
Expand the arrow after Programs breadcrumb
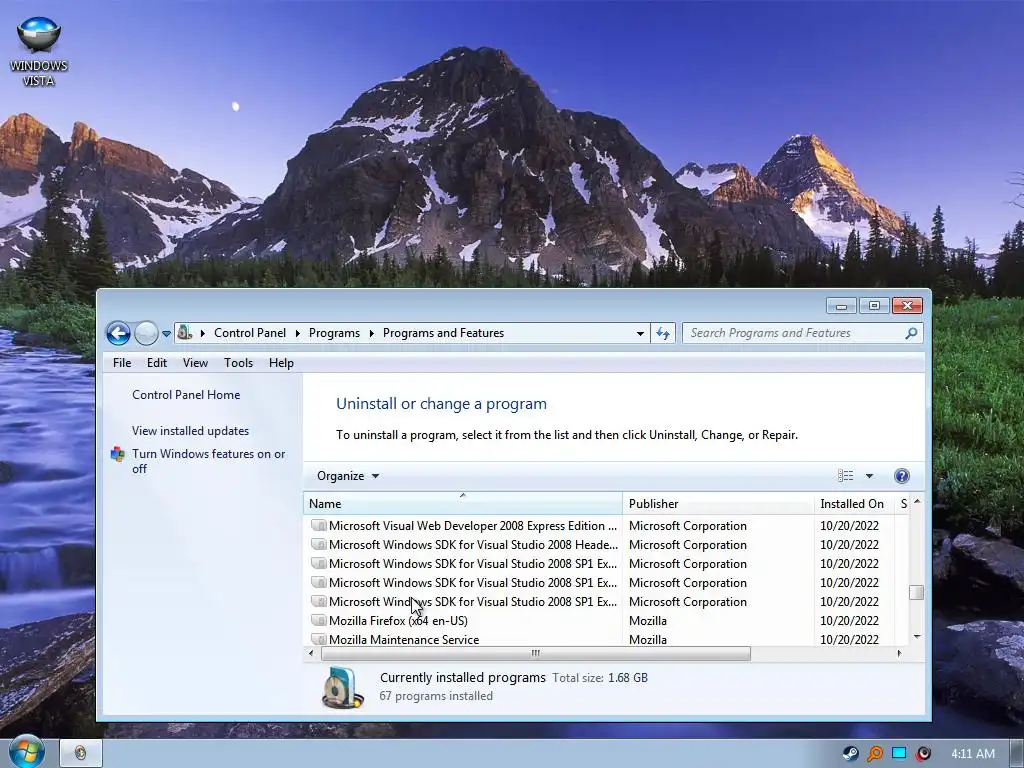tap(372, 333)
